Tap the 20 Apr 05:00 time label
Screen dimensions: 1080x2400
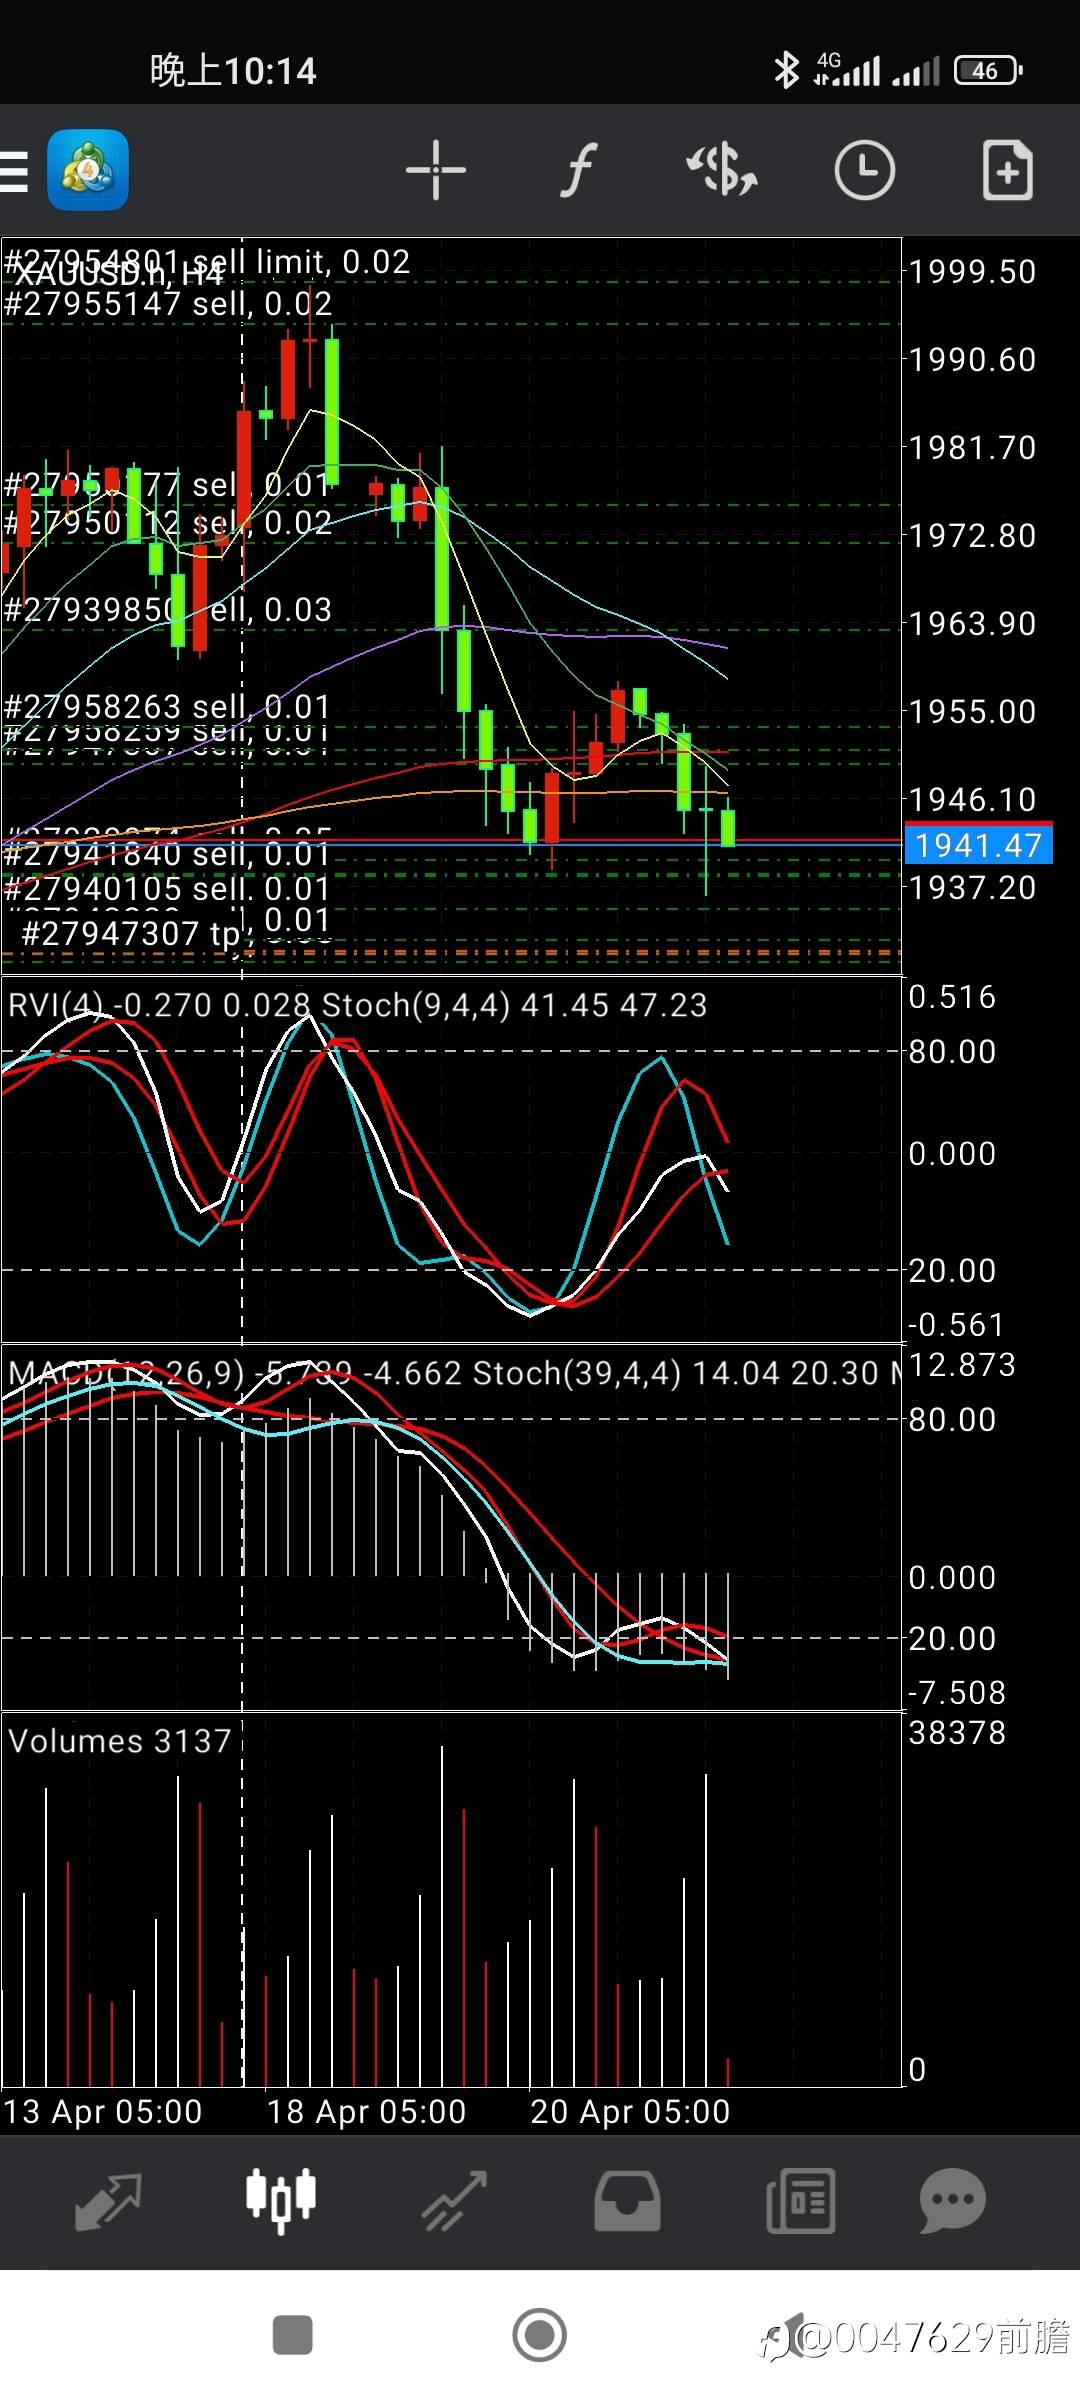pyautogui.click(x=630, y=2111)
